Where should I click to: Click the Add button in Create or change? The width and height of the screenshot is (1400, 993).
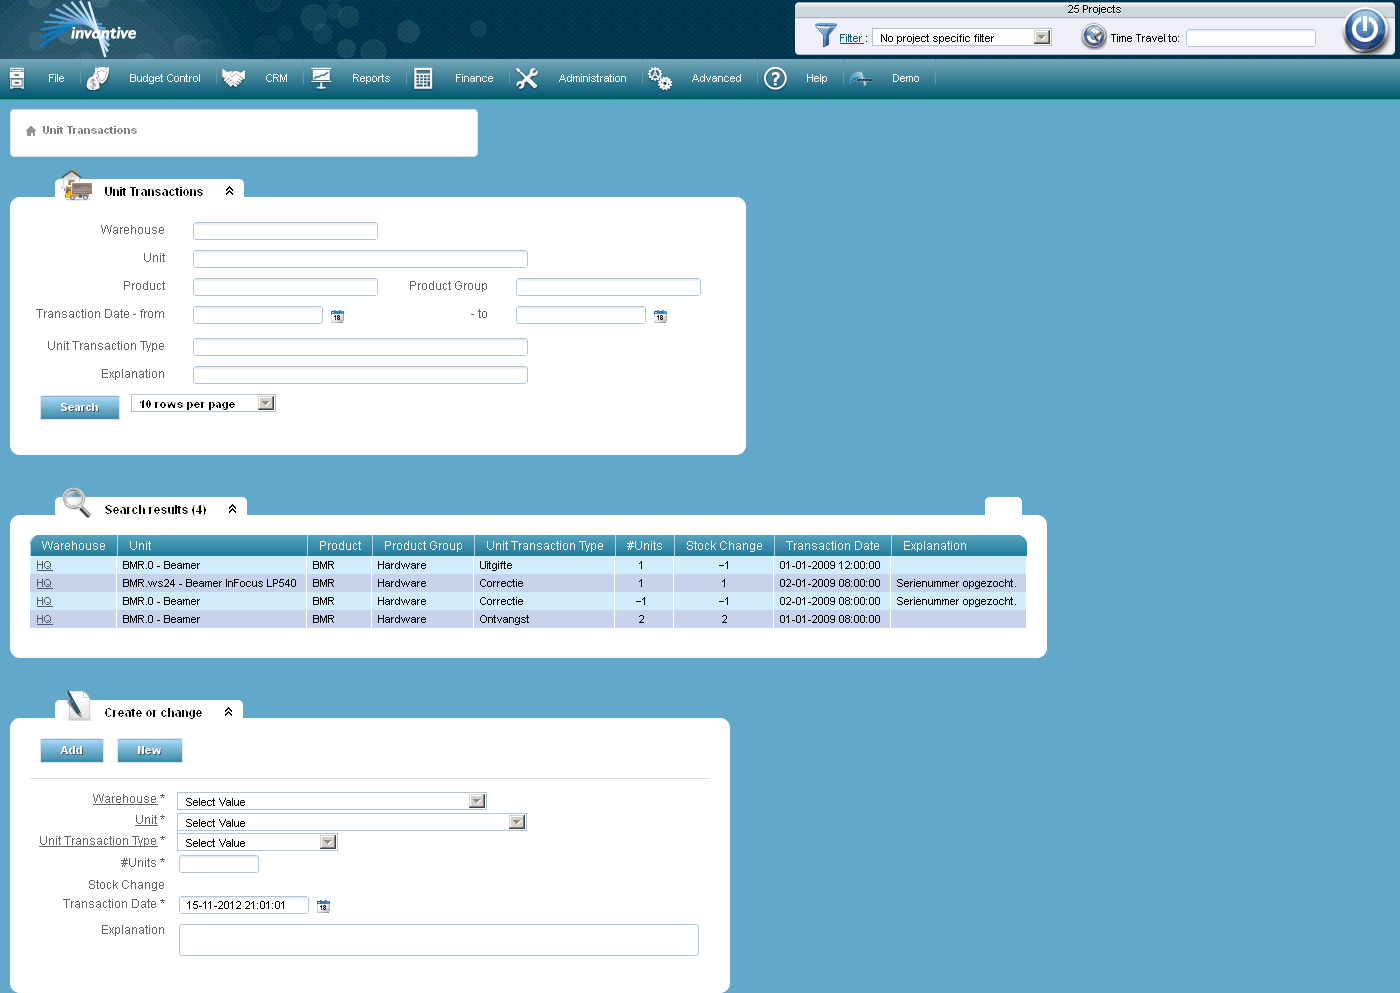(x=71, y=750)
